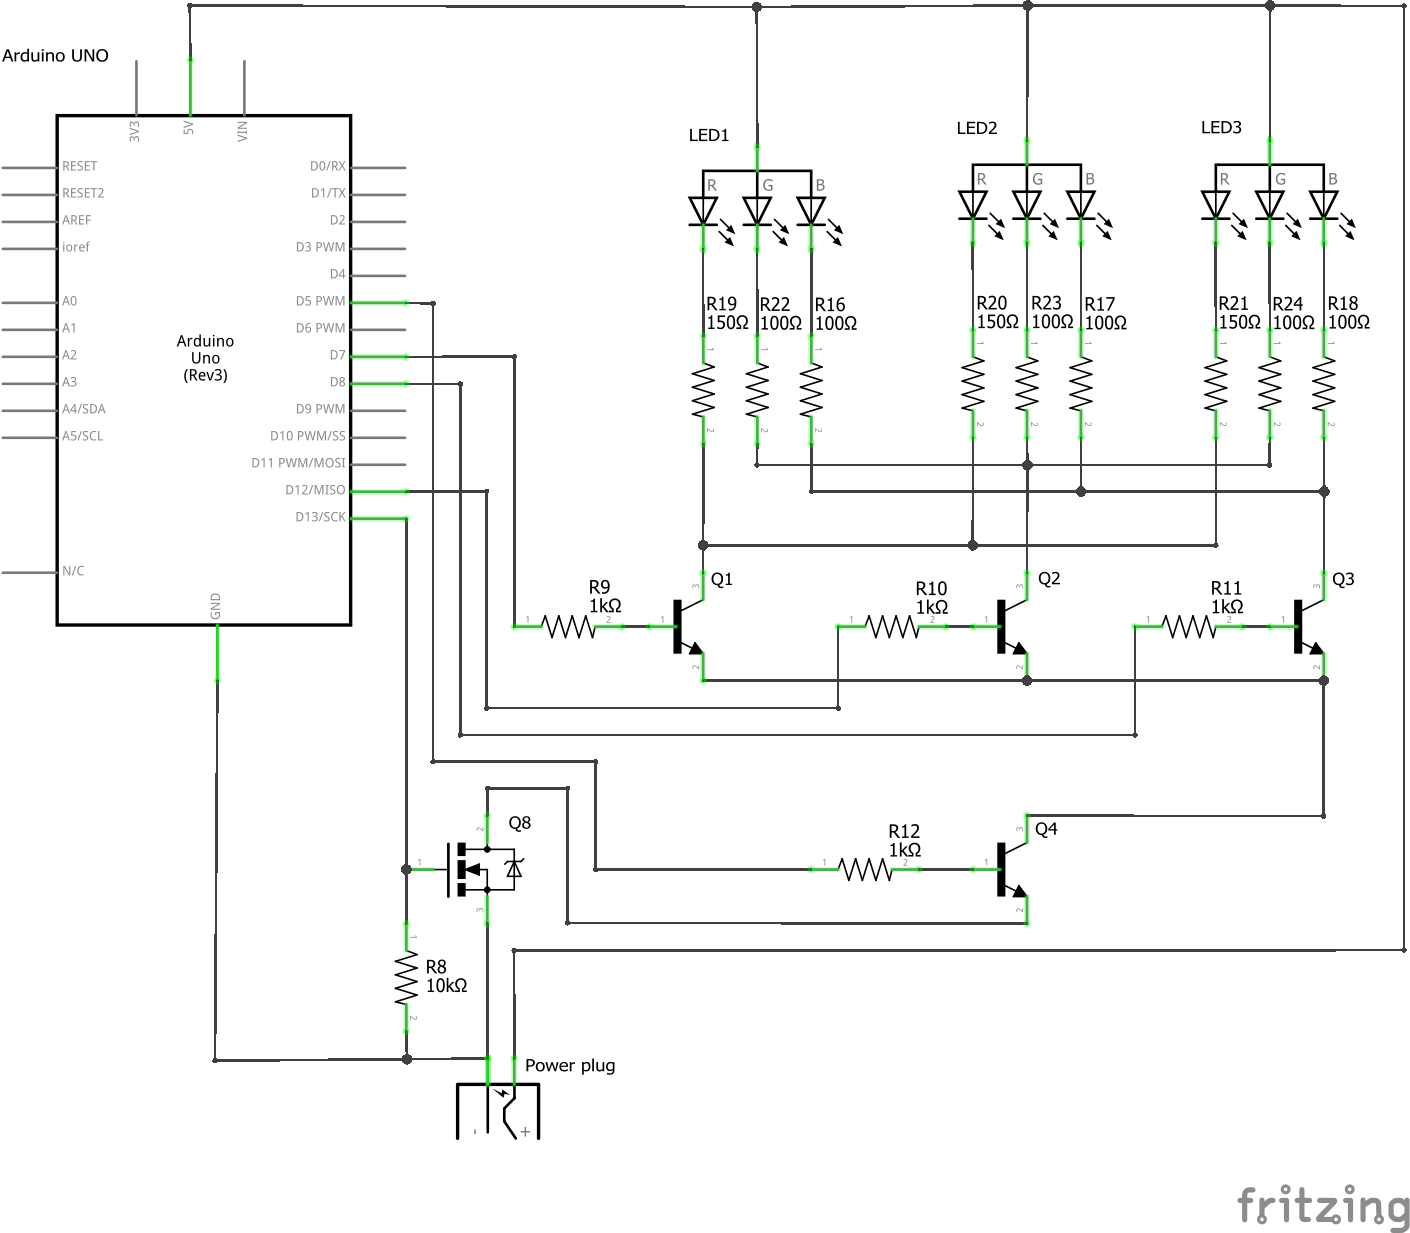The height and width of the screenshot is (1233, 1410).
Task: Click the D8 pin label
Action: click(x=338, y=382)
